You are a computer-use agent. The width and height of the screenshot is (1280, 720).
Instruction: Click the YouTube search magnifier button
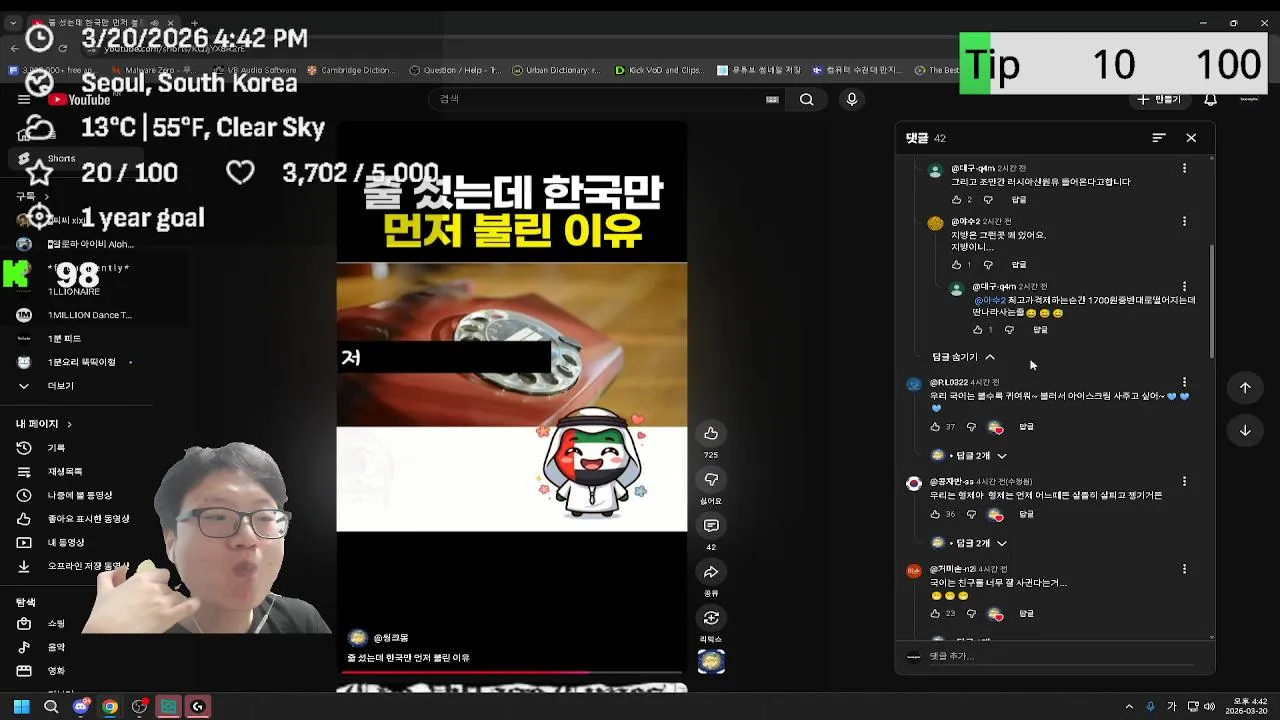pyautogui.click(x=806, y=99)
